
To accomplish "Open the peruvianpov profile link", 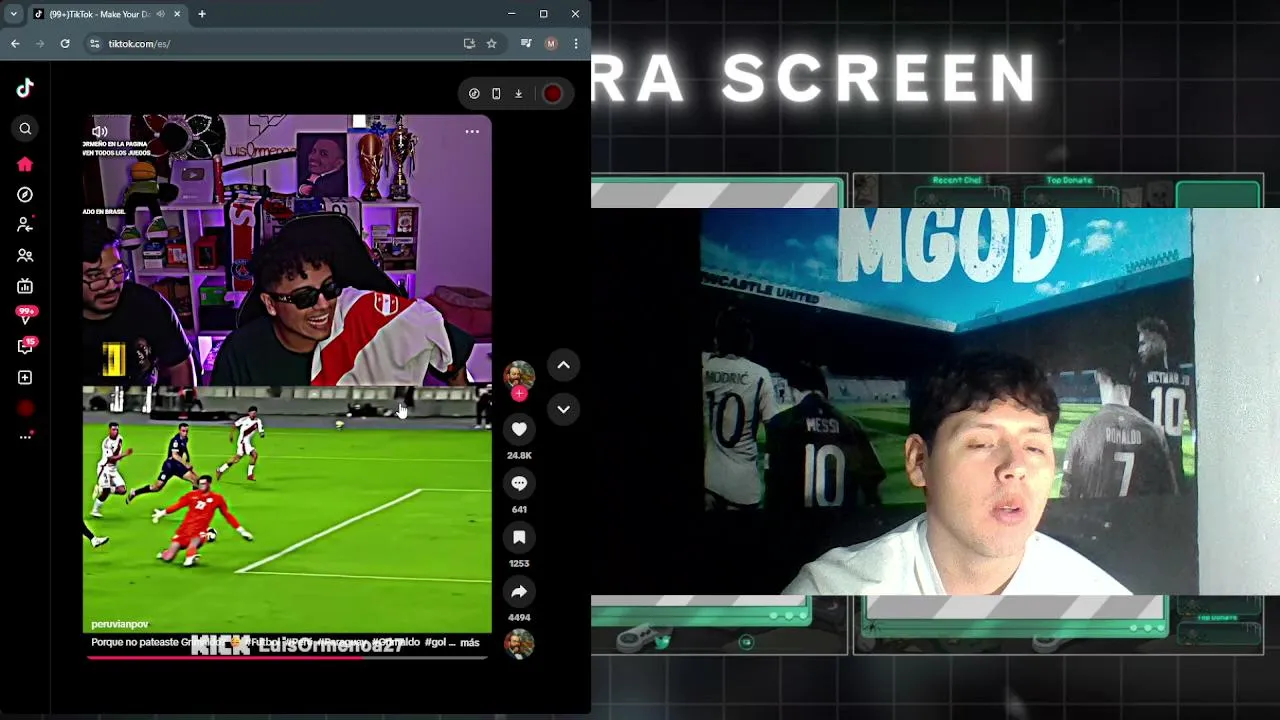I will pyautogui.click(x=119, y=624).
